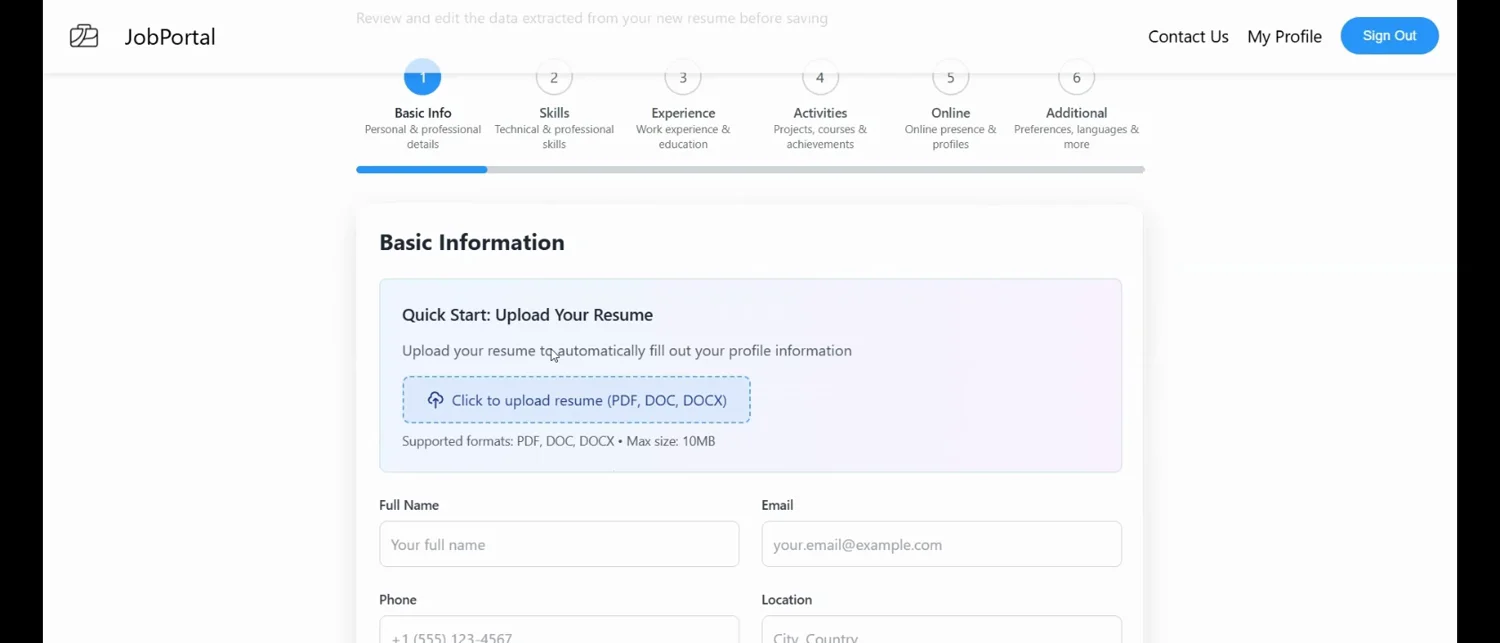Click the upload cloud icon
This screenshot has width=1500, height=643.
tap(435, 400)
